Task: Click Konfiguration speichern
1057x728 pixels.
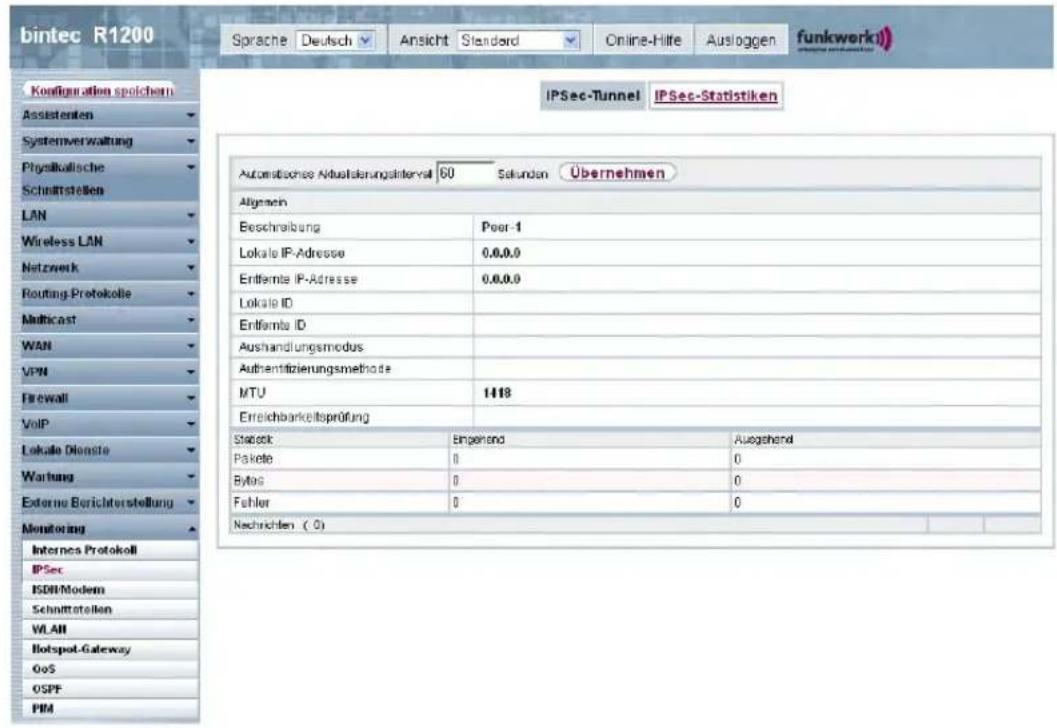Action: 100,90
